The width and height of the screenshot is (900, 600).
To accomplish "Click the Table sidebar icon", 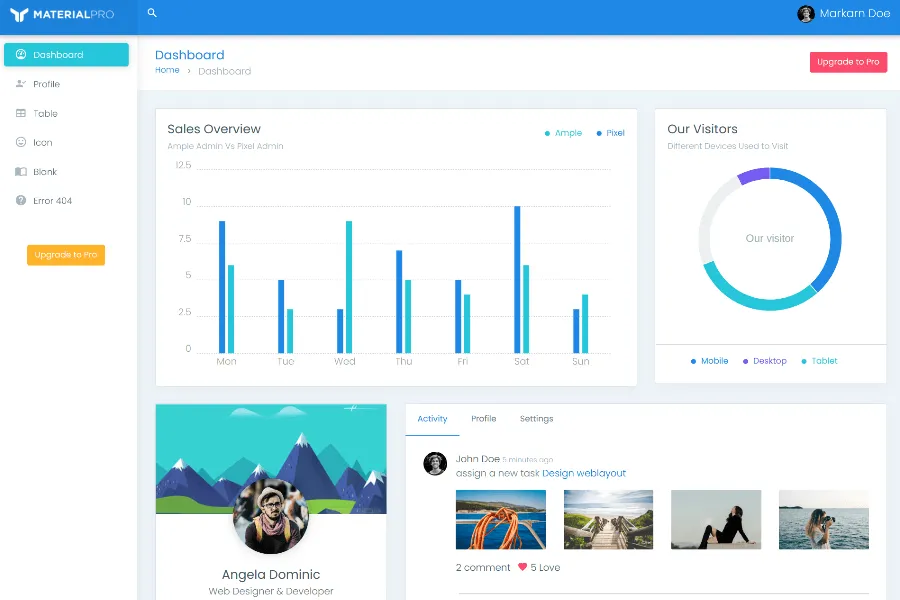I will point(21,114).
